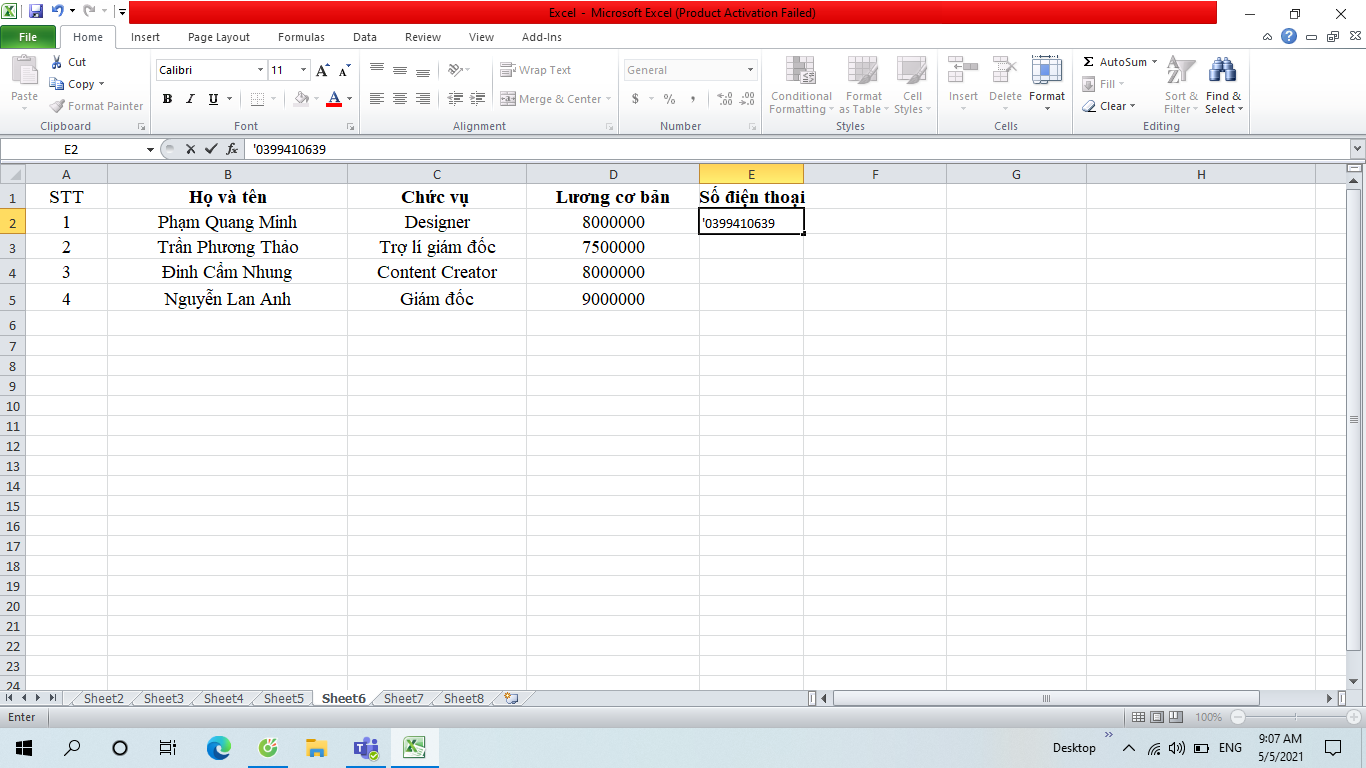Click AutoSum button
The width and height of the screenshot is (1366, 768).
[1114, 62]
